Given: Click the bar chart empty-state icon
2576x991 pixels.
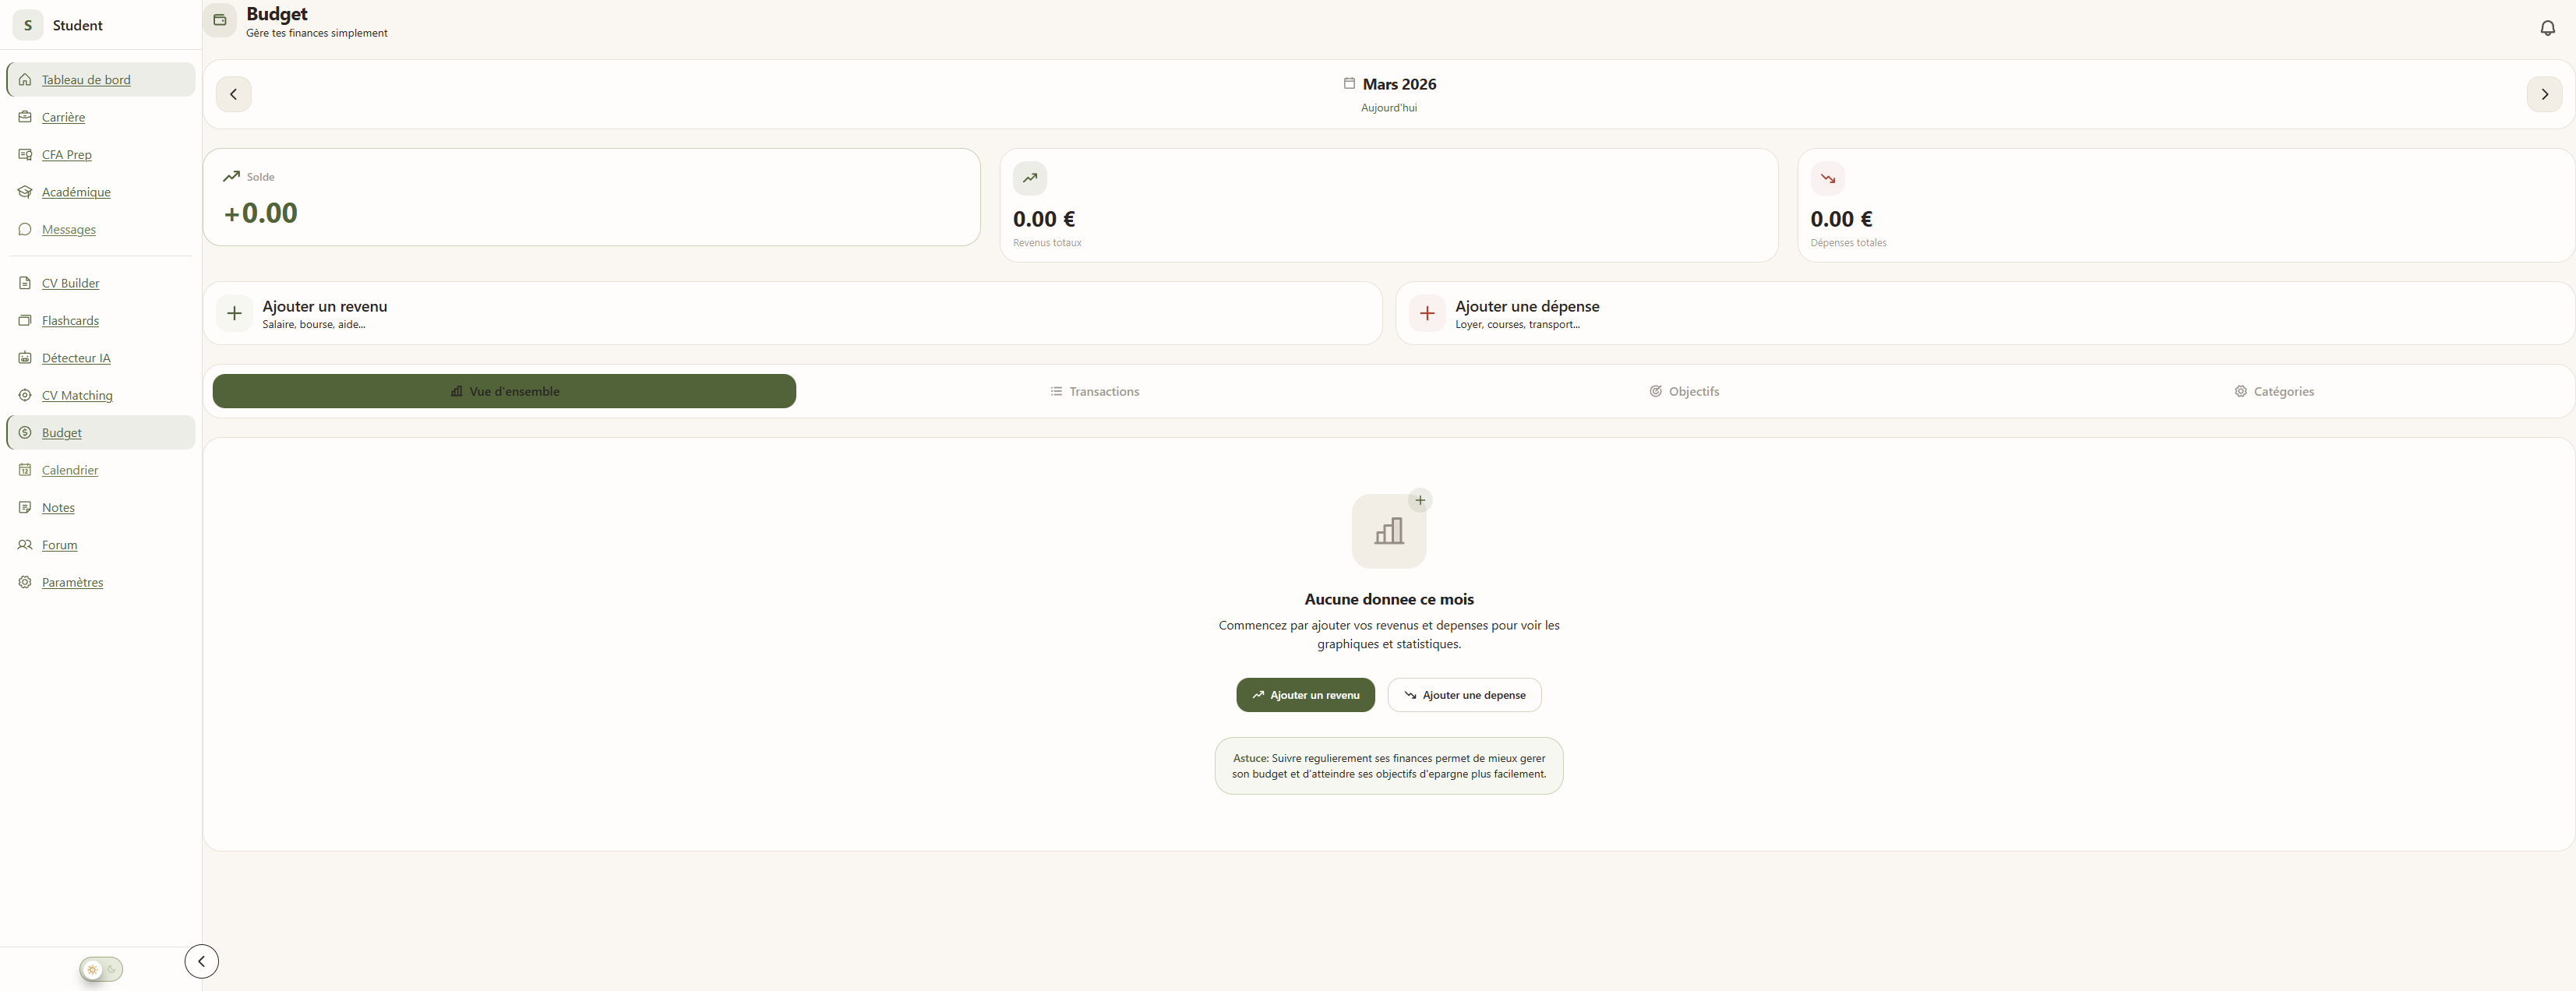Looking at the screenshot, I should 1388,531.
